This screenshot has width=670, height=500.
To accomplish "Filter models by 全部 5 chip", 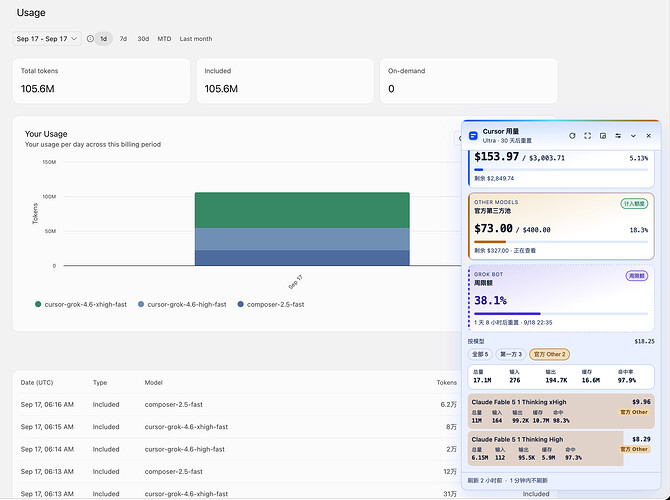I will coord(480,354).
